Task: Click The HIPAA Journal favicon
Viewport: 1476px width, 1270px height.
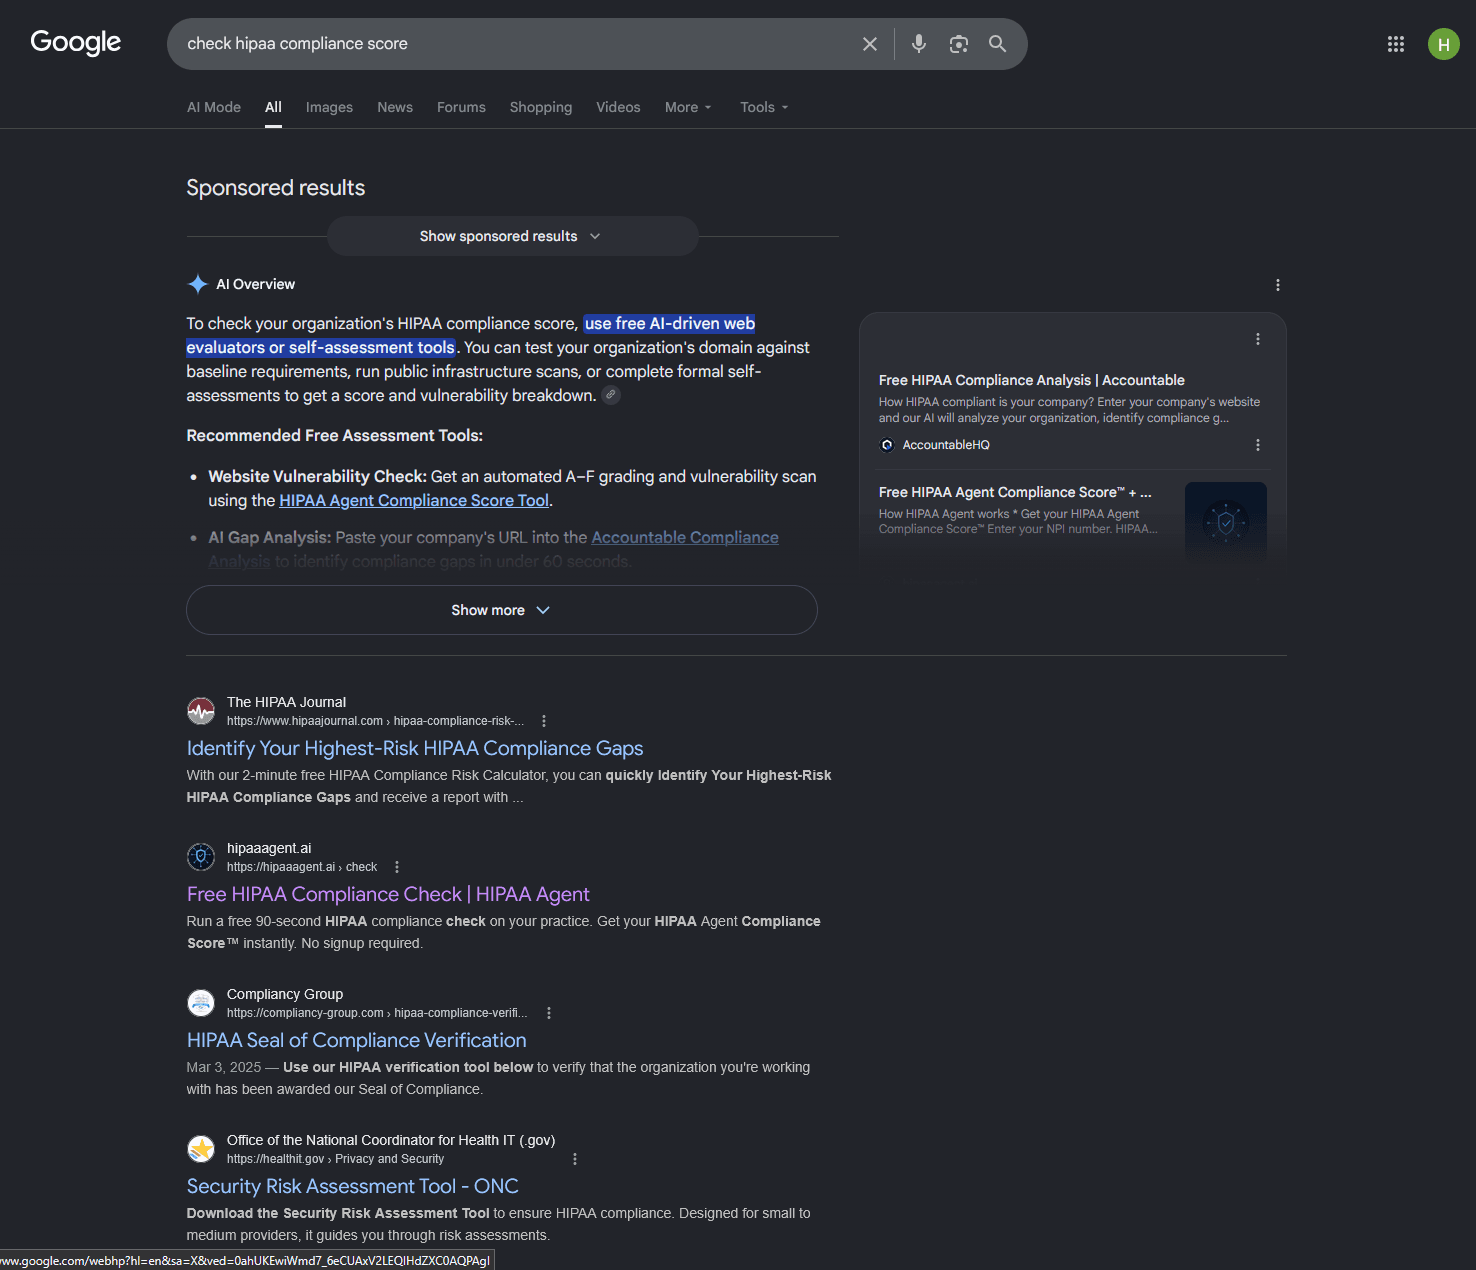Action: click(x=201, y=711)
